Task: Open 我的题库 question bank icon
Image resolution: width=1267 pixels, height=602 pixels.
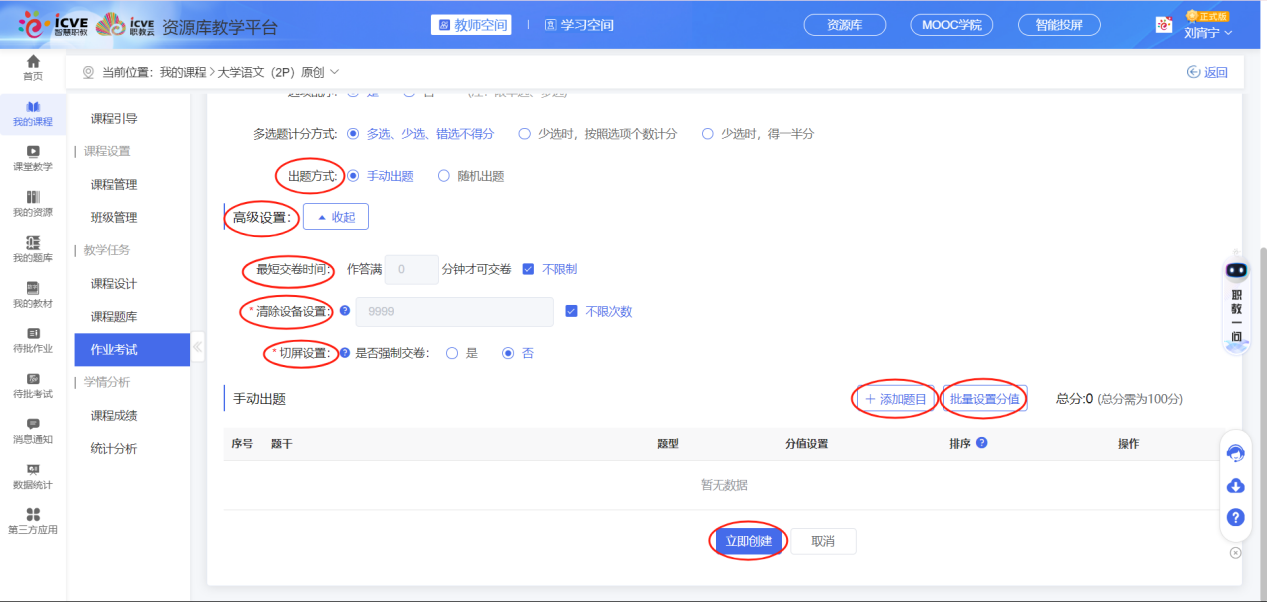Action: pyautogui.click(x=33, y=243)
